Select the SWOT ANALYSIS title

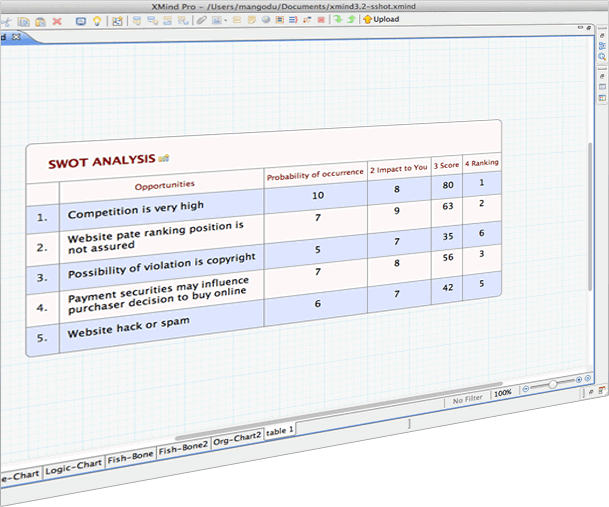click(x=102, y=161)
